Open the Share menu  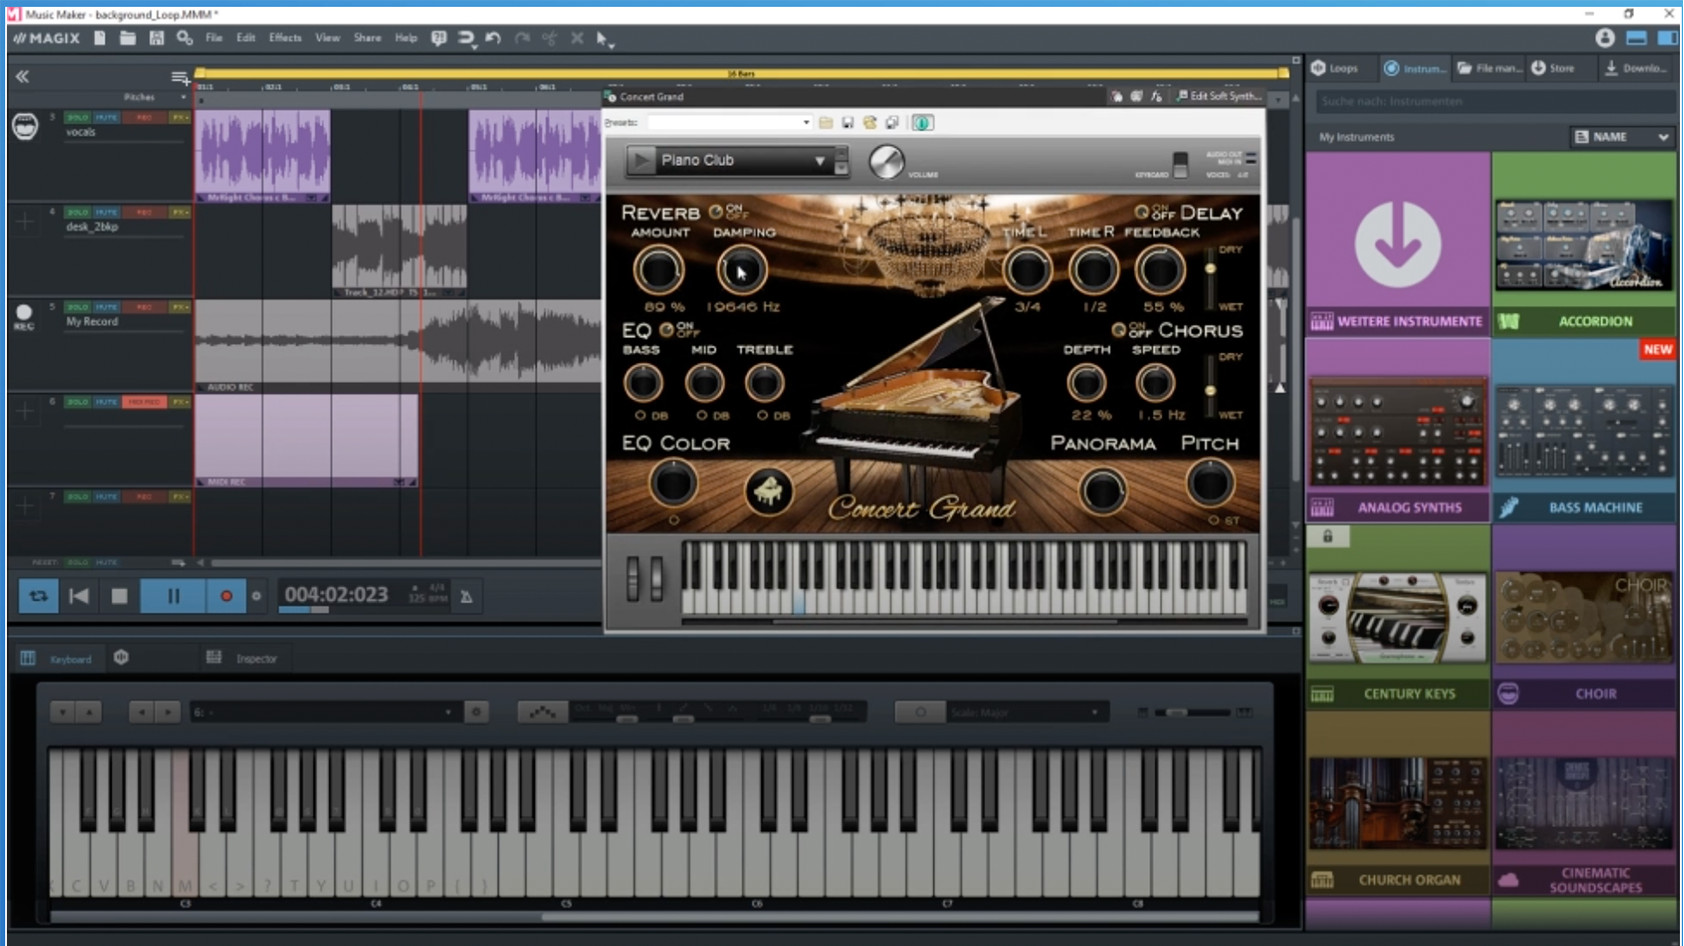pos(367,38)
